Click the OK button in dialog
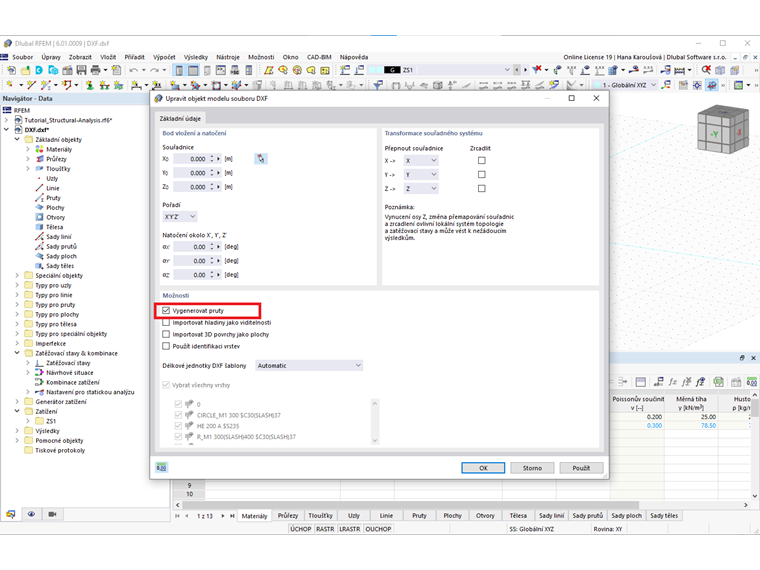 coord(483,468)
